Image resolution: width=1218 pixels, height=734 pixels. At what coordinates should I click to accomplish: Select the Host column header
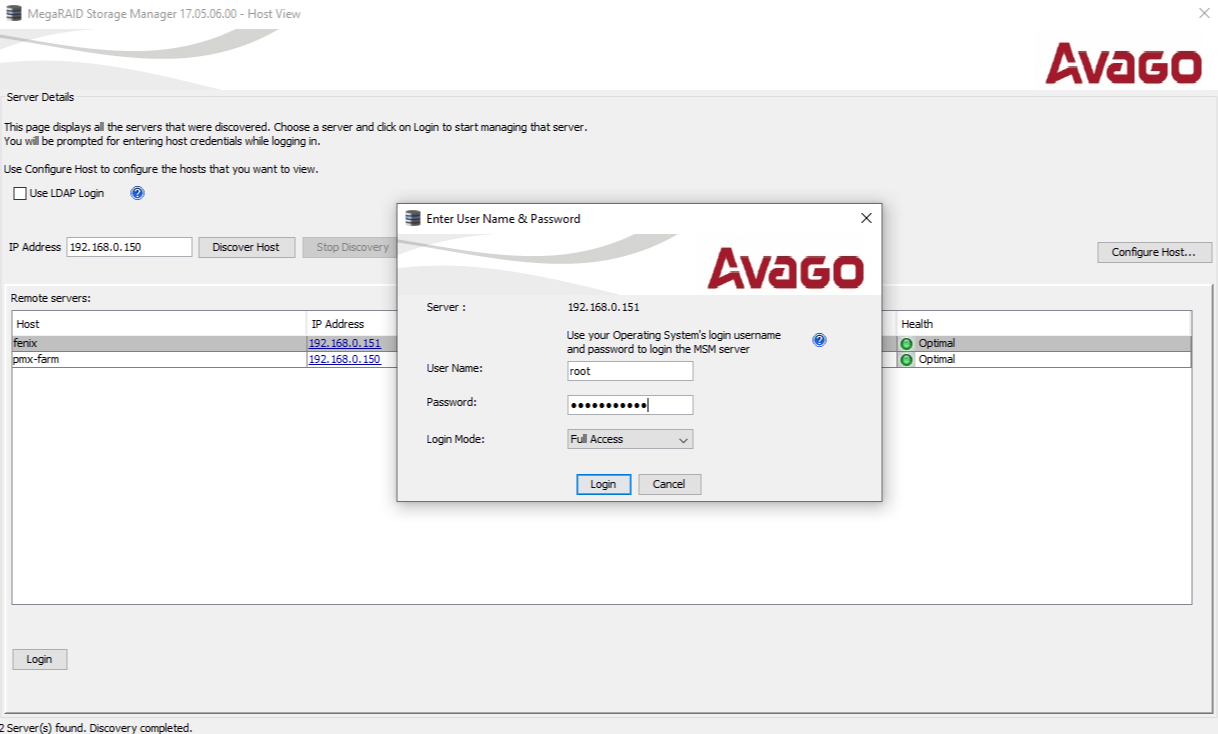159,323
